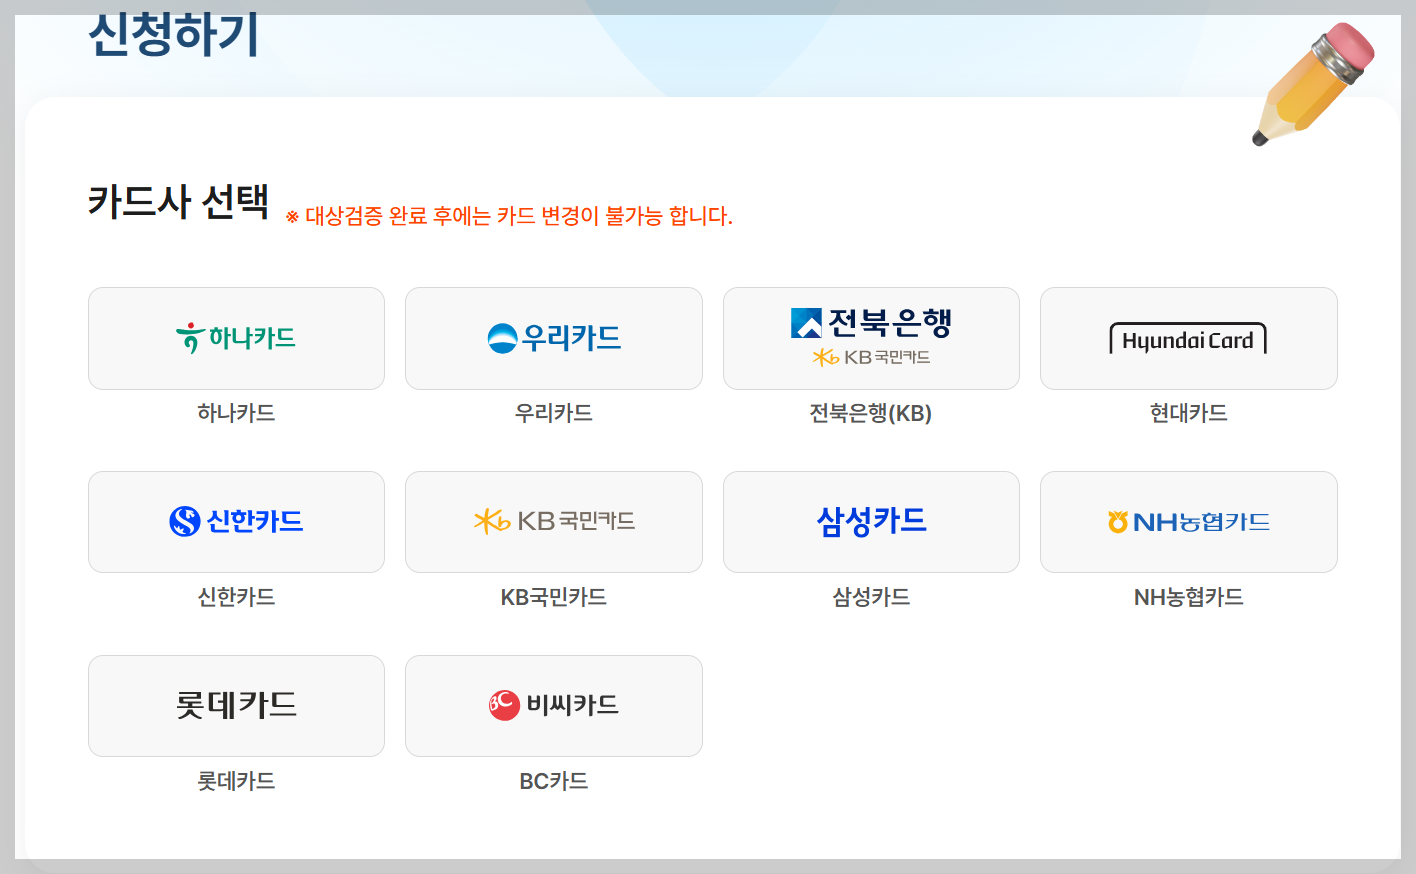
Task: Pick the NH농협카드 logo card
Action: [1188, 522]
